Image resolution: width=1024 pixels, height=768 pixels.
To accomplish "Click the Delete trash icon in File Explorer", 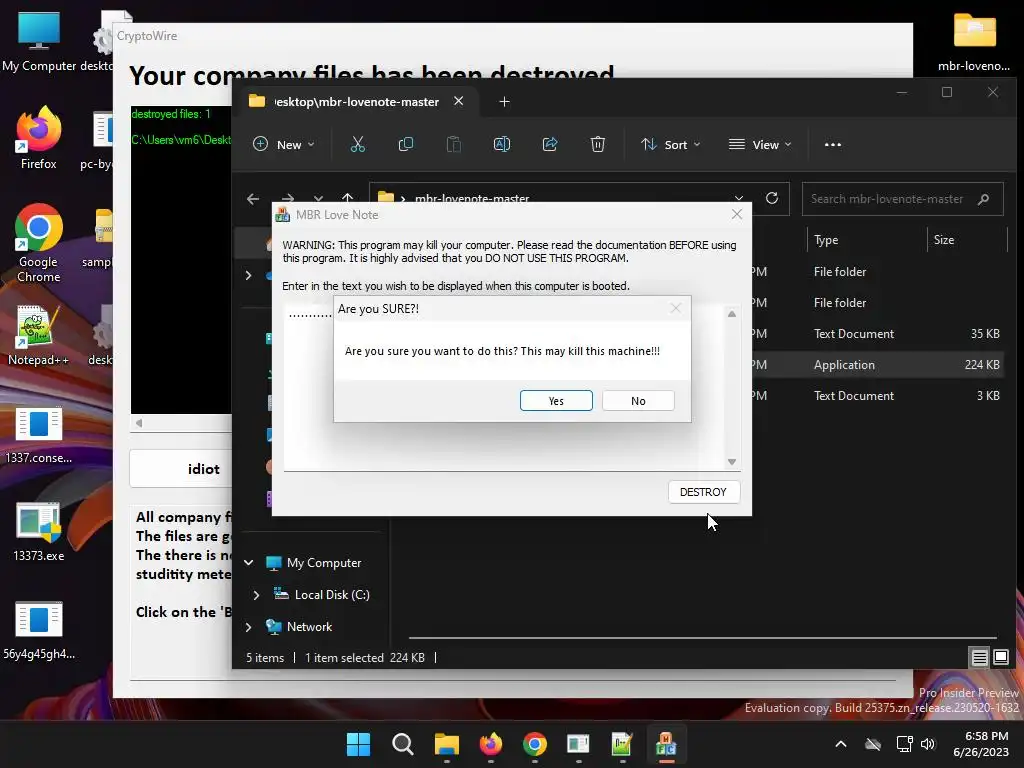I will (598, 144).
